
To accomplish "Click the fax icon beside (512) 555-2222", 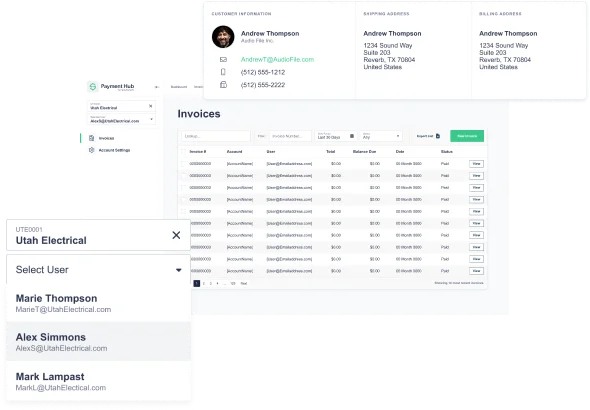I will tap(223, 85).
